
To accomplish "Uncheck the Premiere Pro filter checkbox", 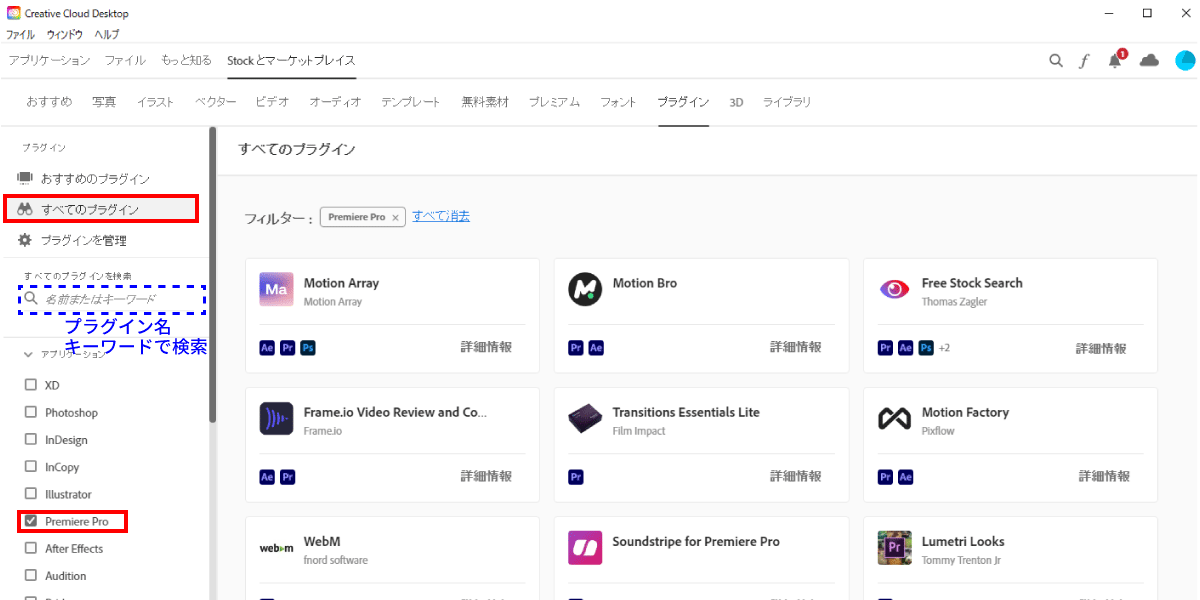I will [30, 521].
